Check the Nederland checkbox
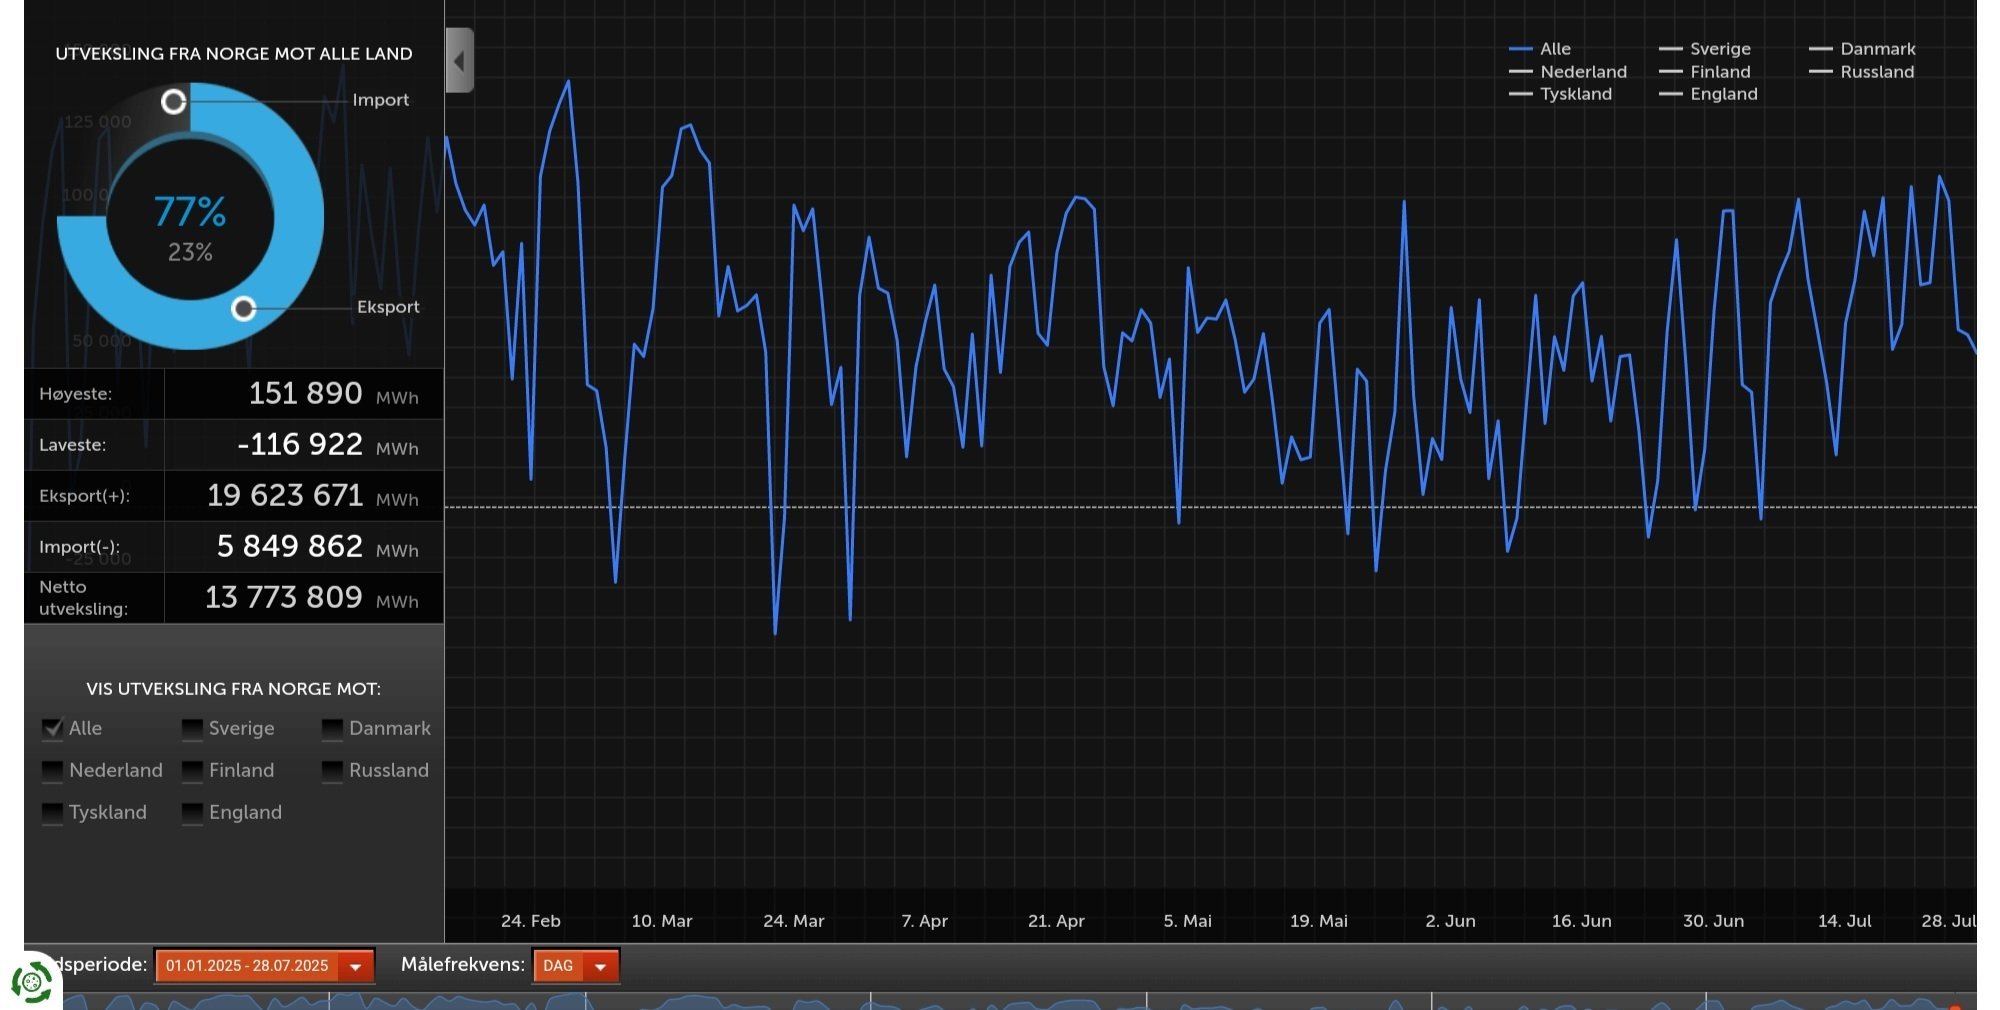 pos(52,770)
